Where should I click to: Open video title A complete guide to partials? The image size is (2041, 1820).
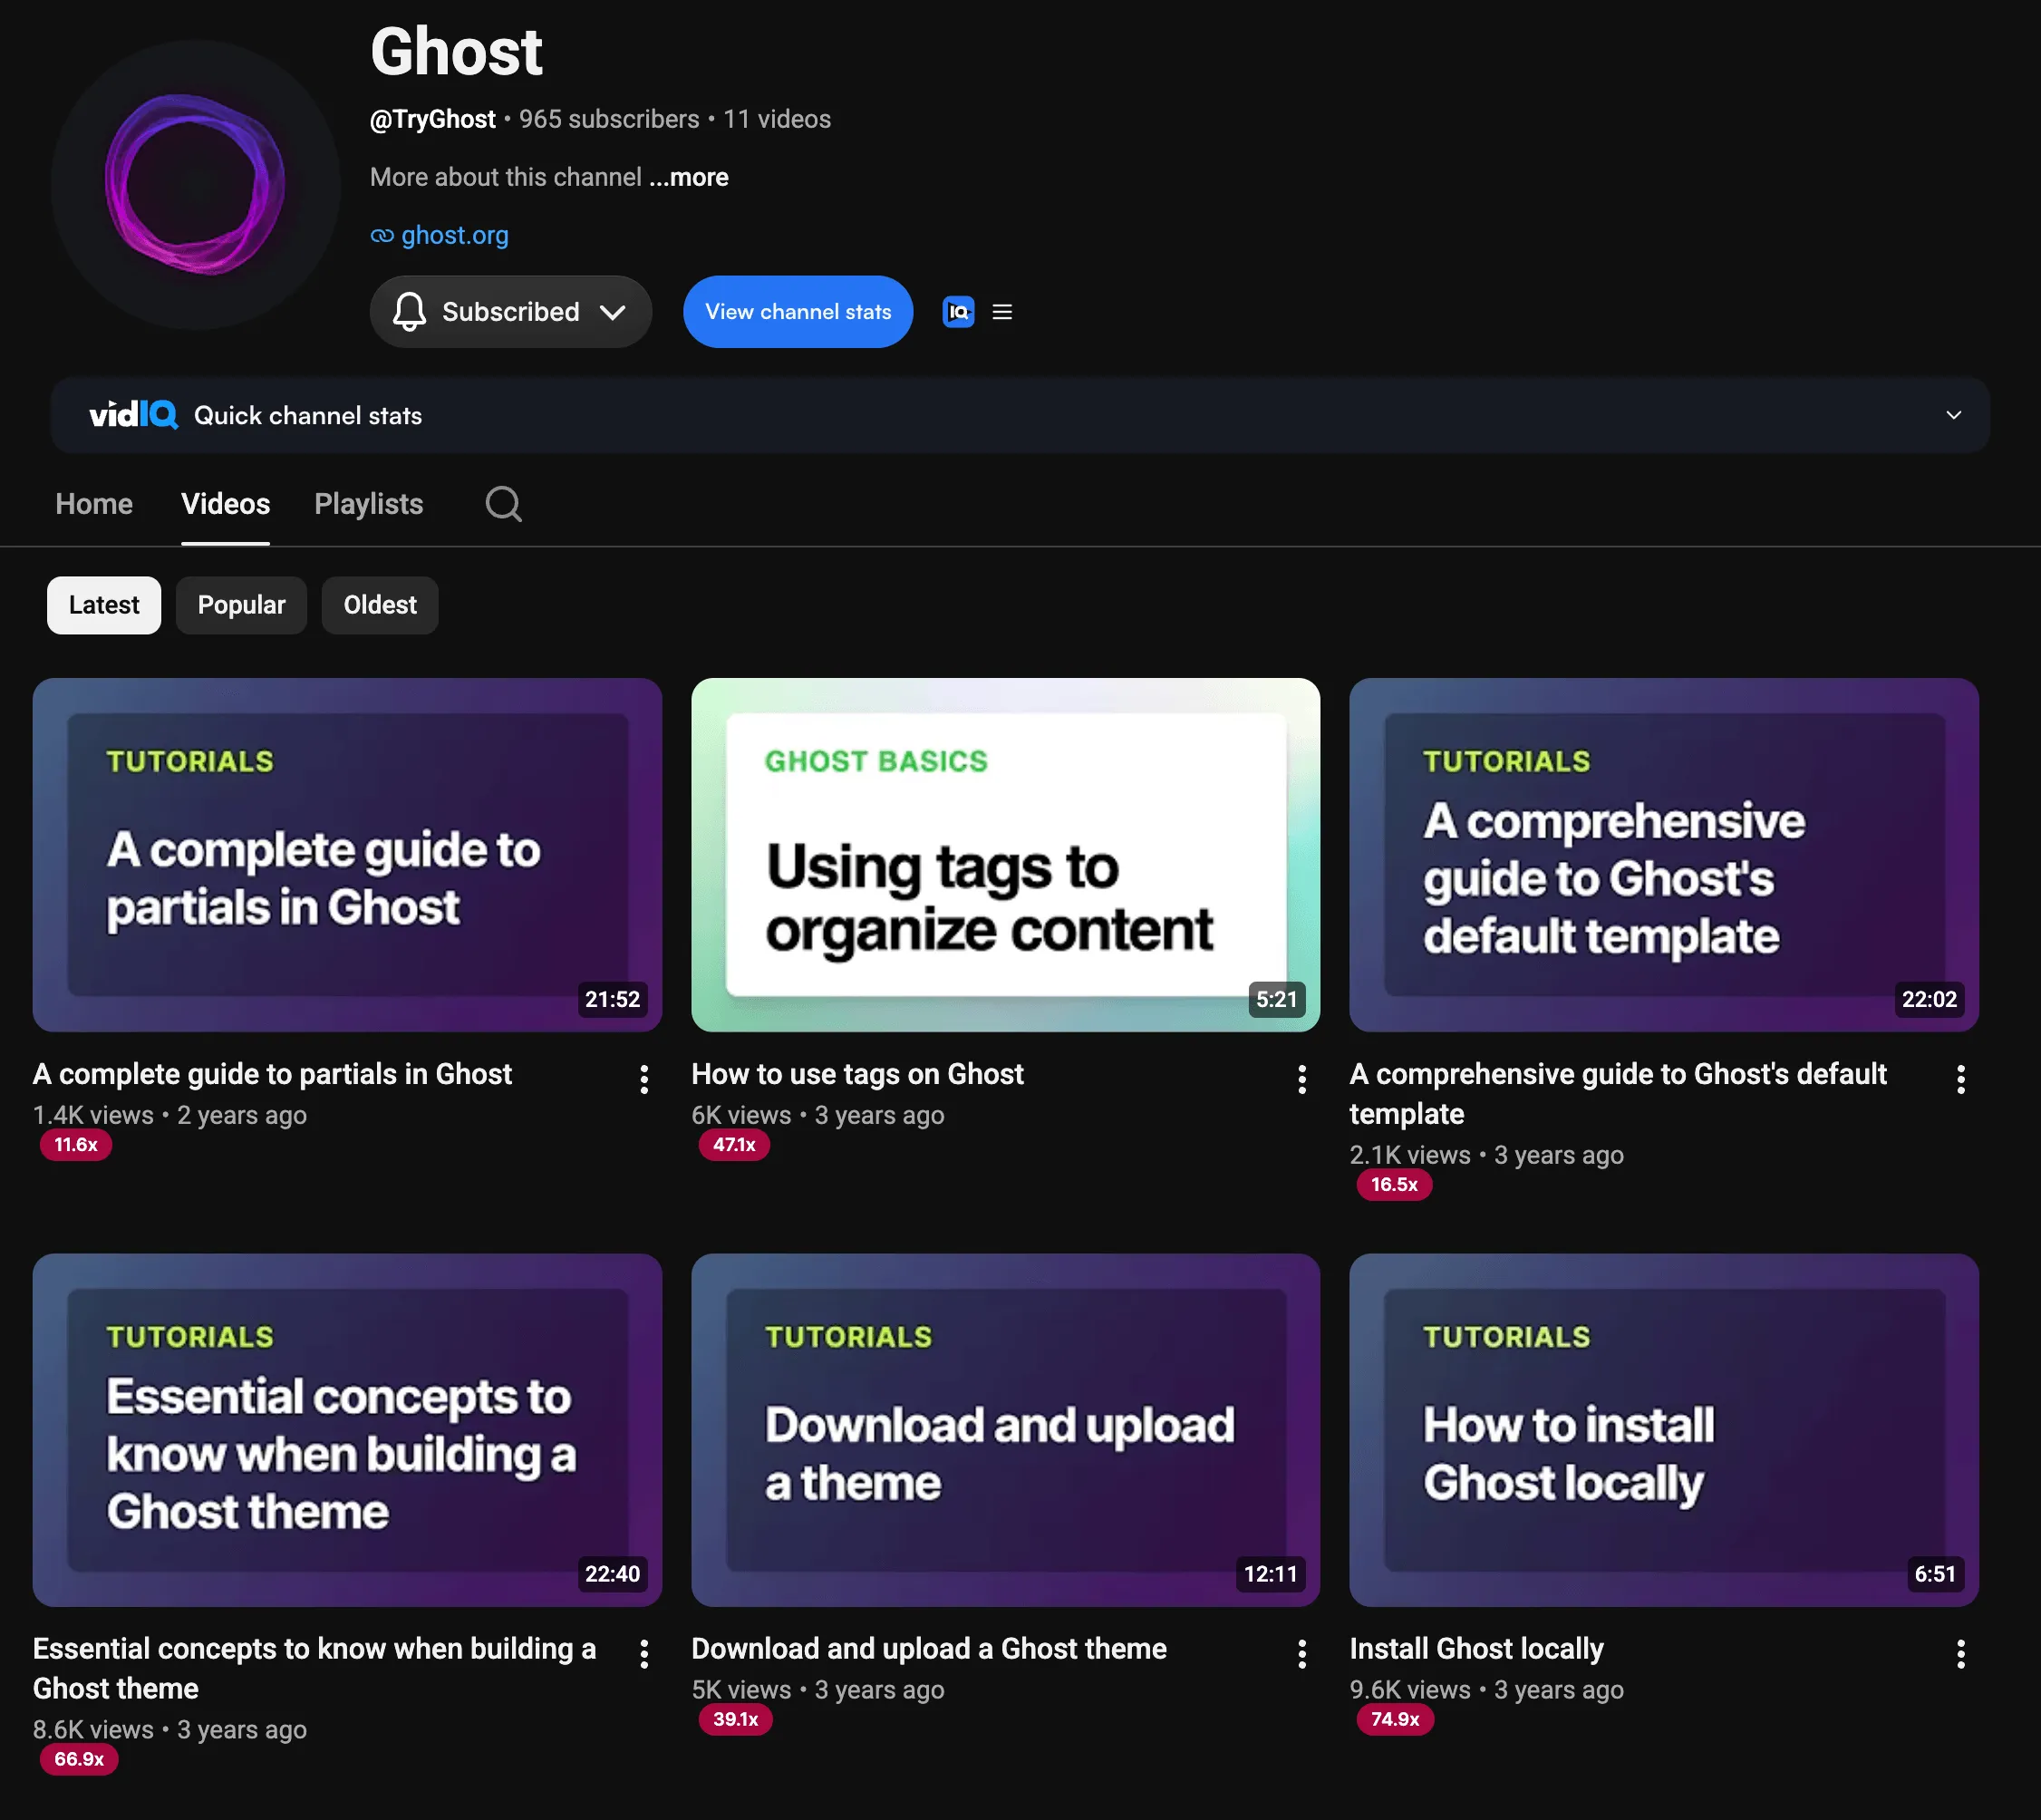coord(272,1074)
